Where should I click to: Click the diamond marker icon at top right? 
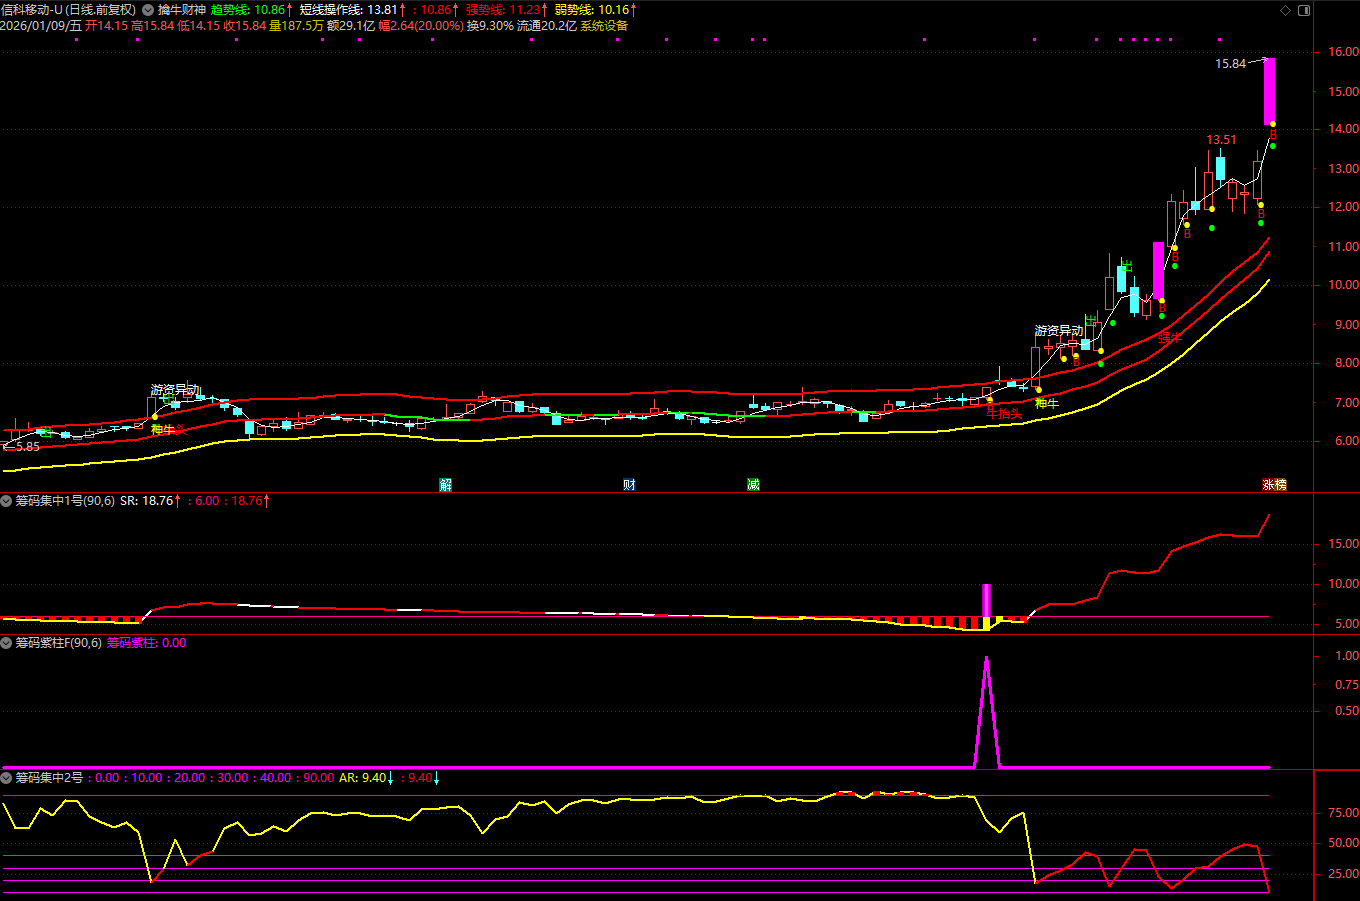click(1285, 10)
